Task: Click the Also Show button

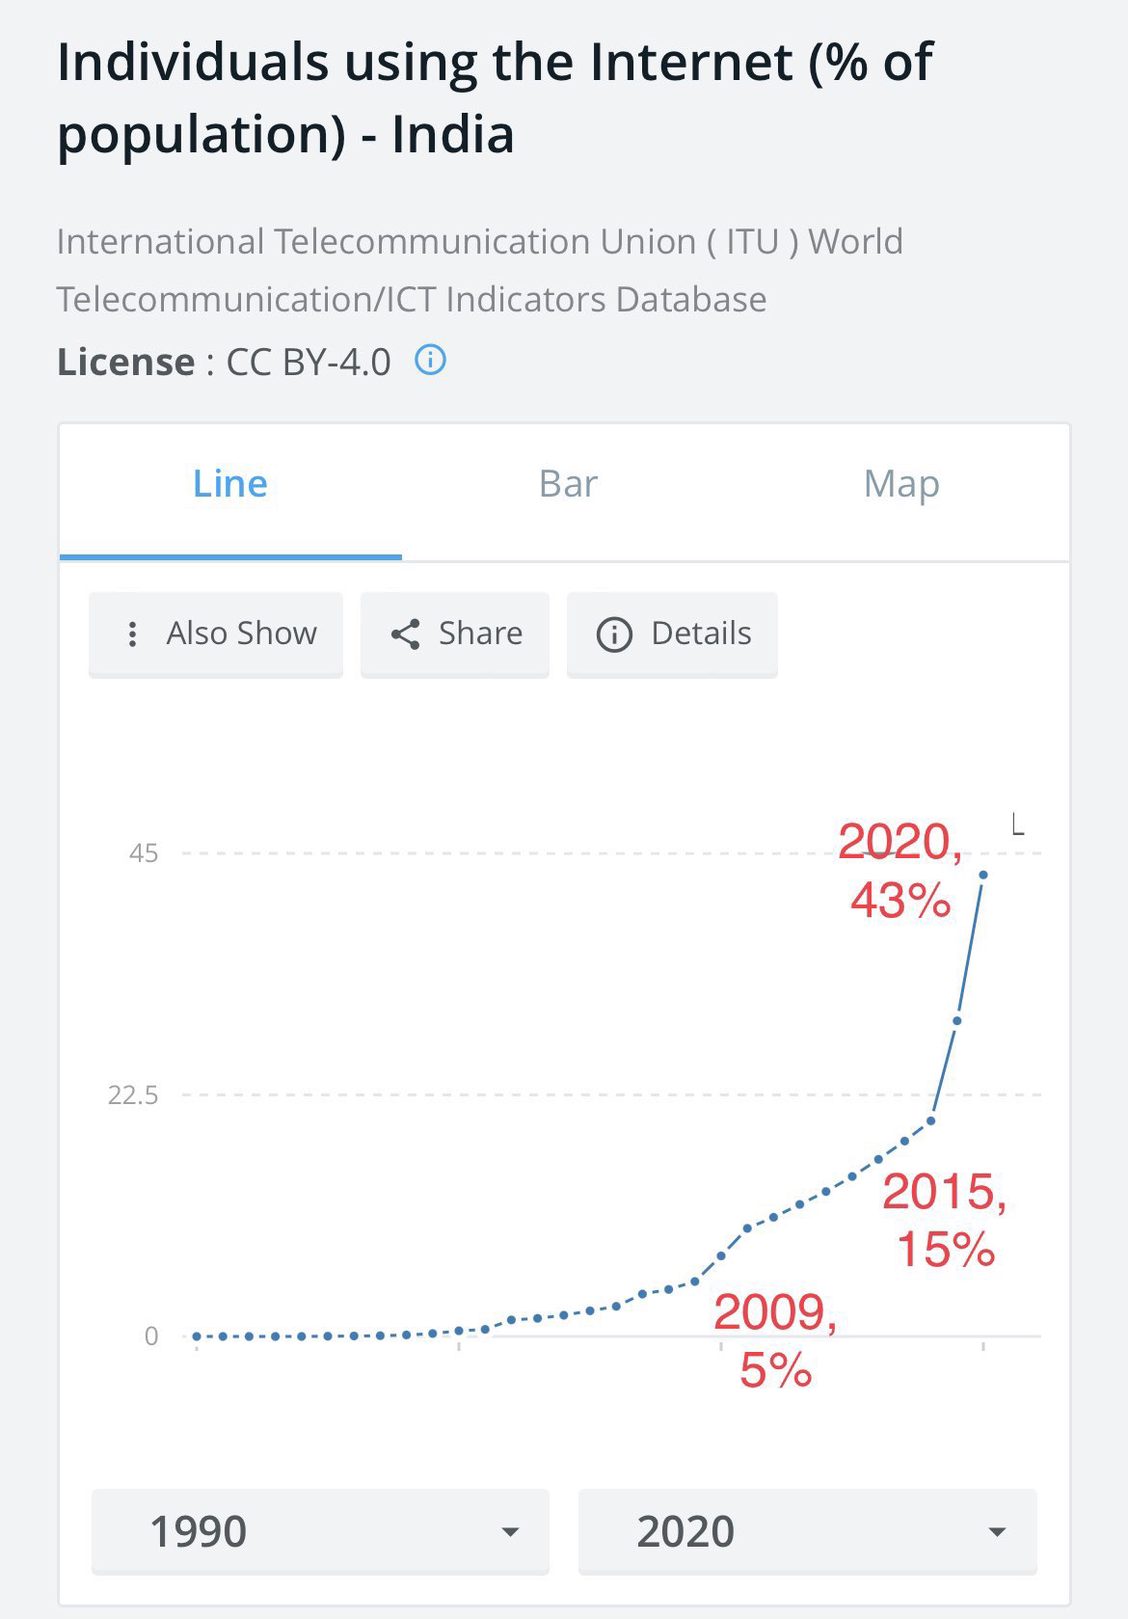Action: tap(215, 633)
